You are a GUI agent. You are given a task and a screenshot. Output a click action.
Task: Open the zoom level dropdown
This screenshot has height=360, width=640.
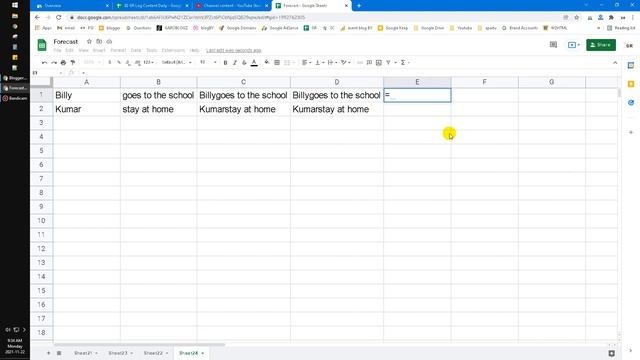tap(92, 62)
